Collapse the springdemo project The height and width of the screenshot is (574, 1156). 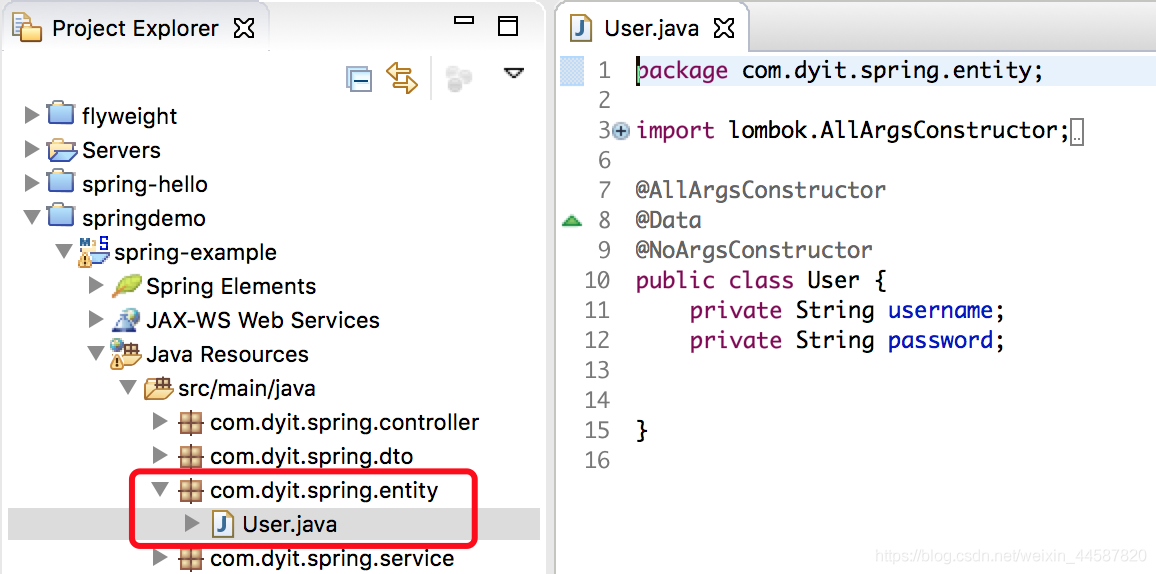(32, 217)
